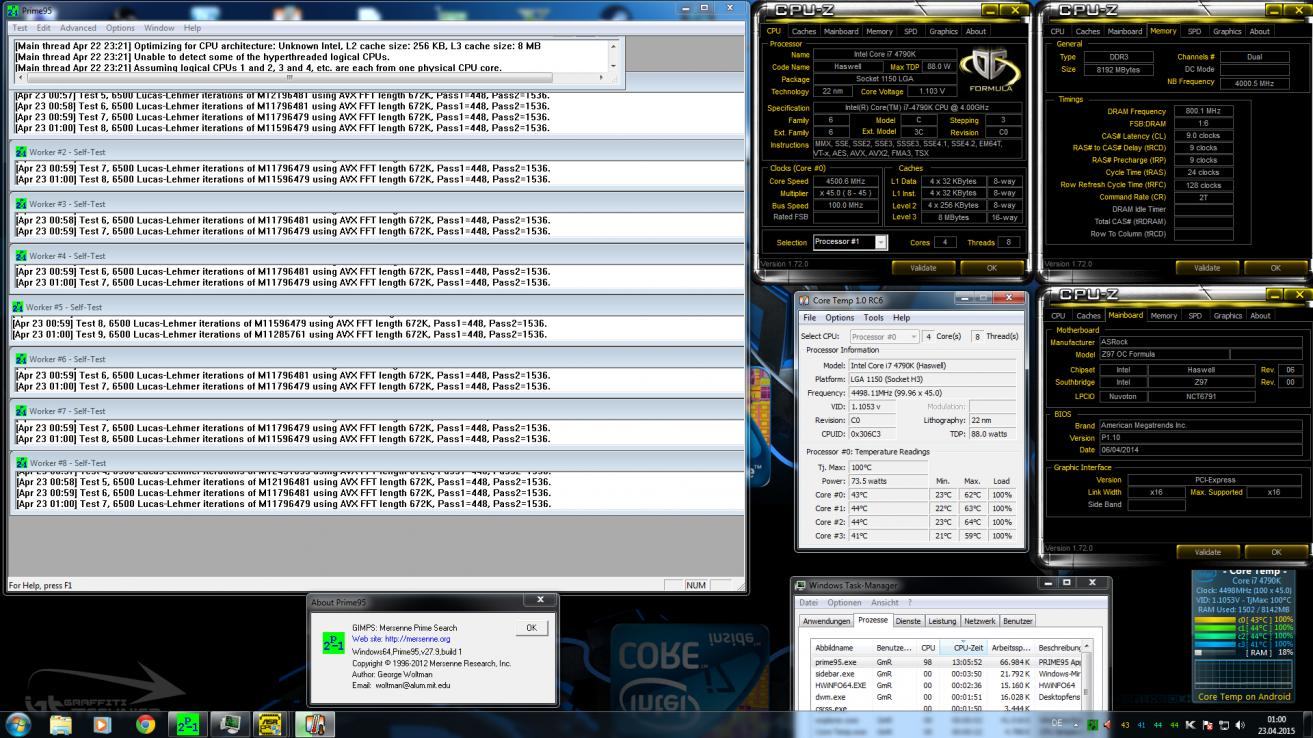Image resolution: width=1313 pixels, height=738 pixels.
Task: Switch to Leistung tab in Task Manager
Action: pyautogui.click(x=942, y=621)
